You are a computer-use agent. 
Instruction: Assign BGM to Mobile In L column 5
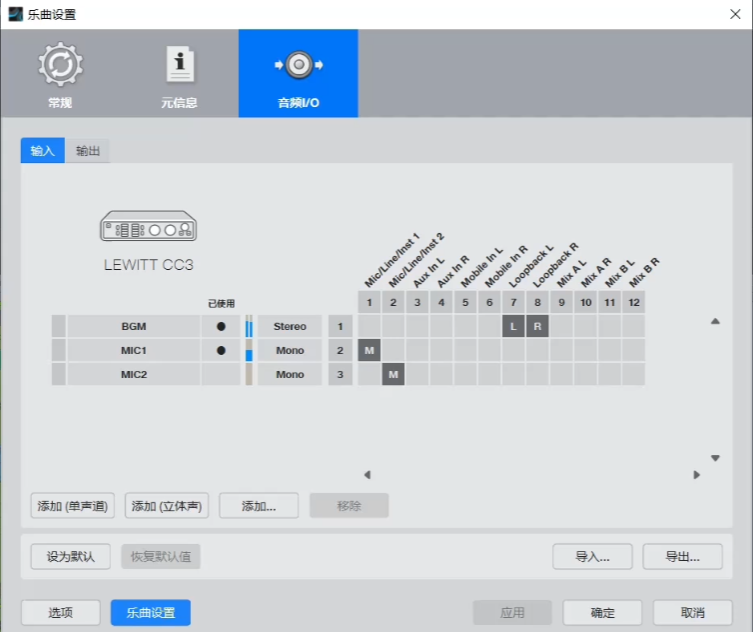pyautogui.click(x=465, y=327)
